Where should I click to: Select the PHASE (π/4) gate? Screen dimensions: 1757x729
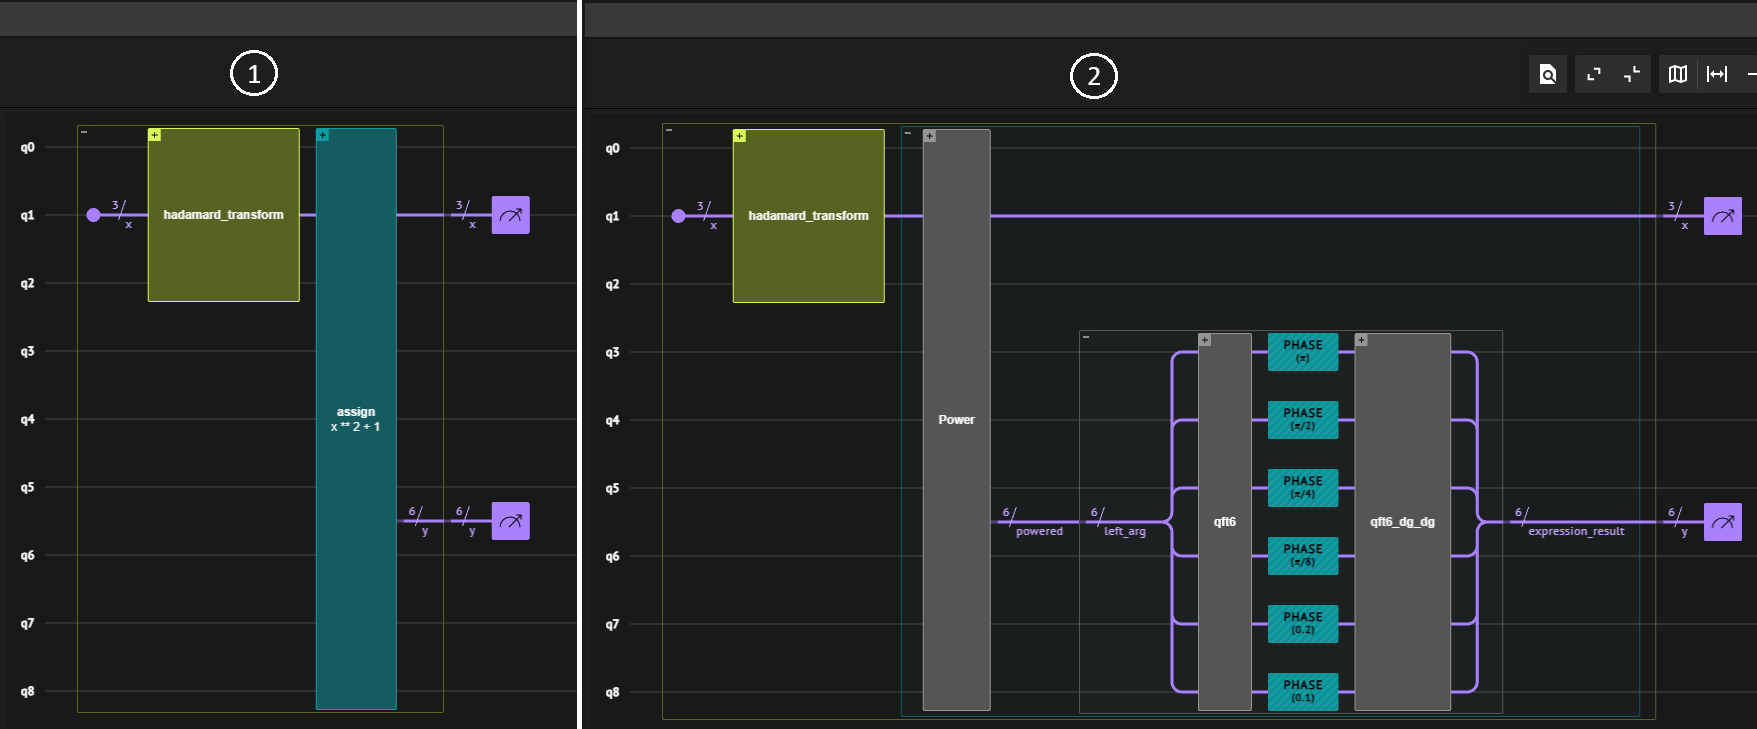click(1303, 488)
